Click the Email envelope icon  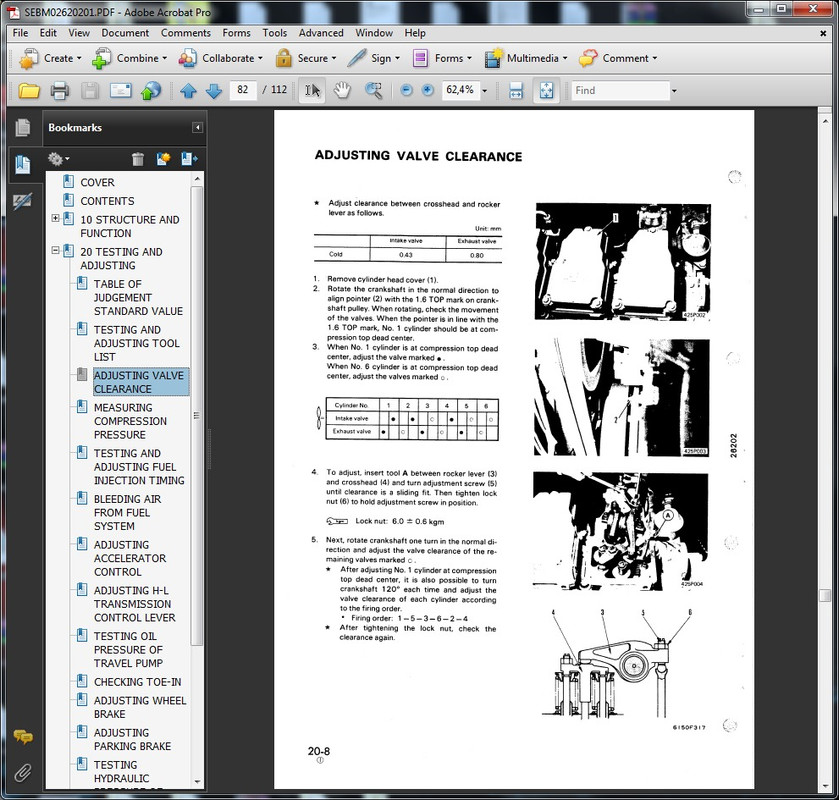coord(120,90)
